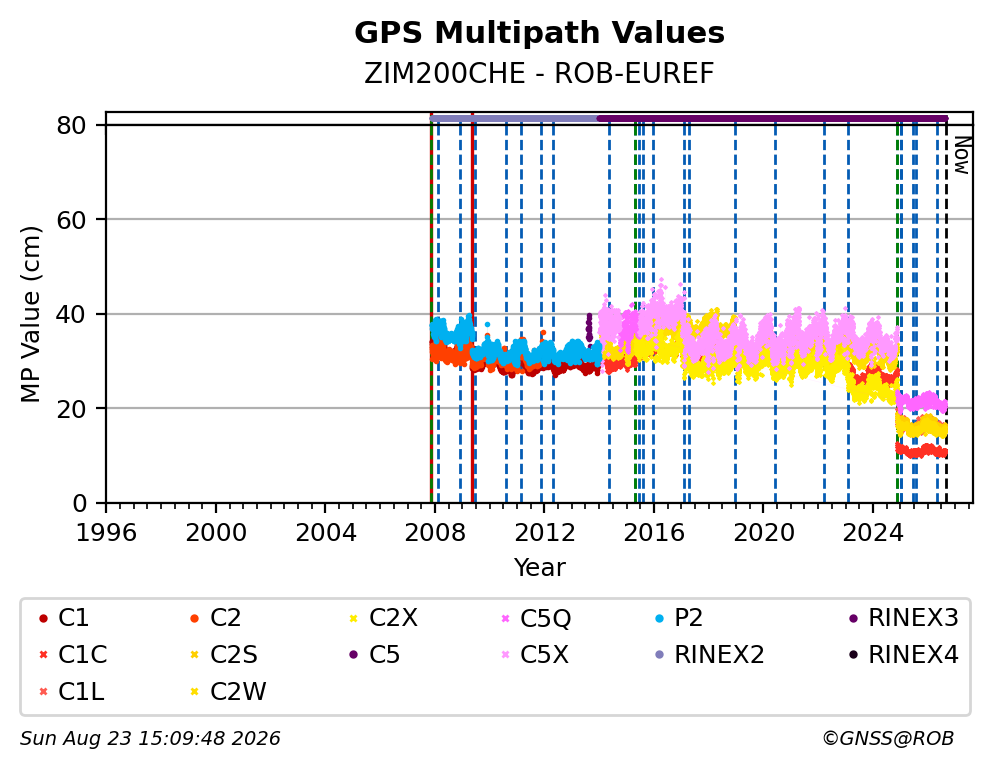Click the P2 blue legend dot

tap(660, 618)
